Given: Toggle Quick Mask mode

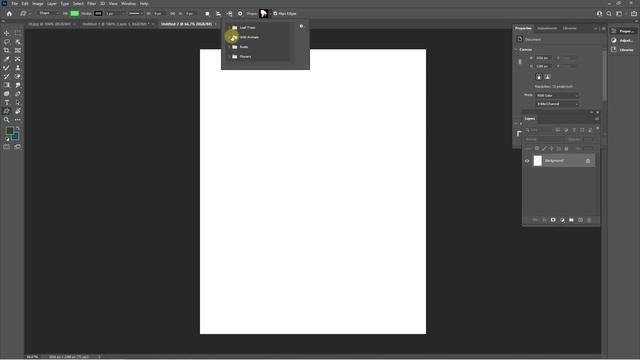Looking at the screenshot, I should [7, 147].
